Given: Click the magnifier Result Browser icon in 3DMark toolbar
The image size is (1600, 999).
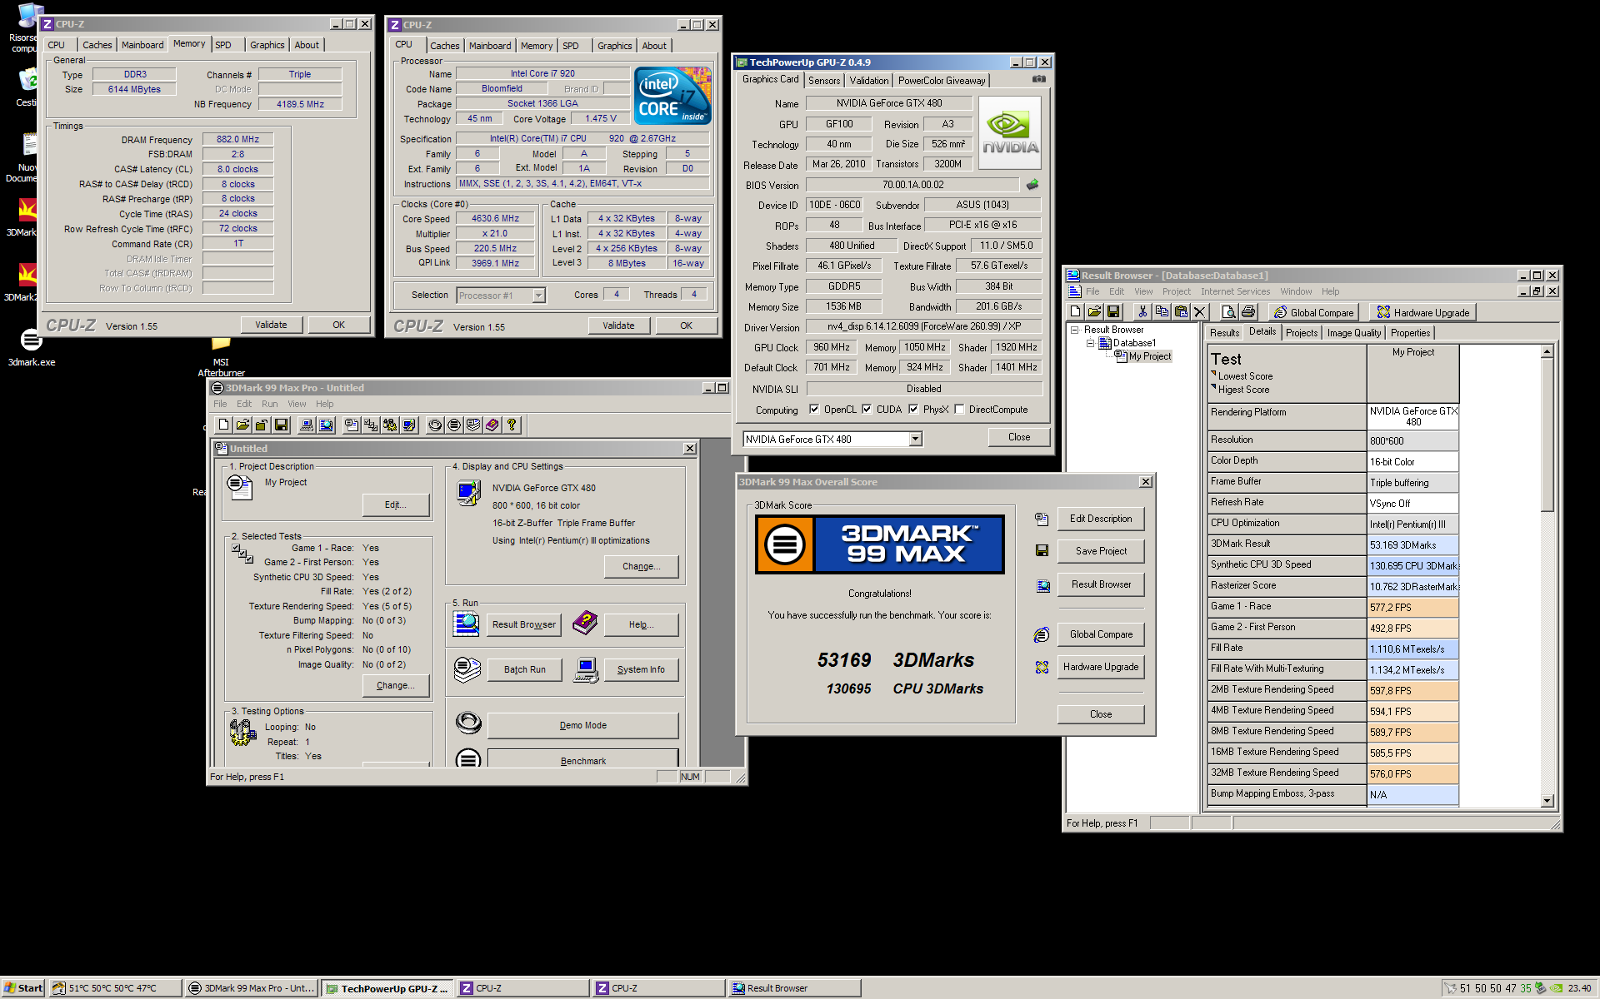Looking at the screenshot, I should [326, 425].
